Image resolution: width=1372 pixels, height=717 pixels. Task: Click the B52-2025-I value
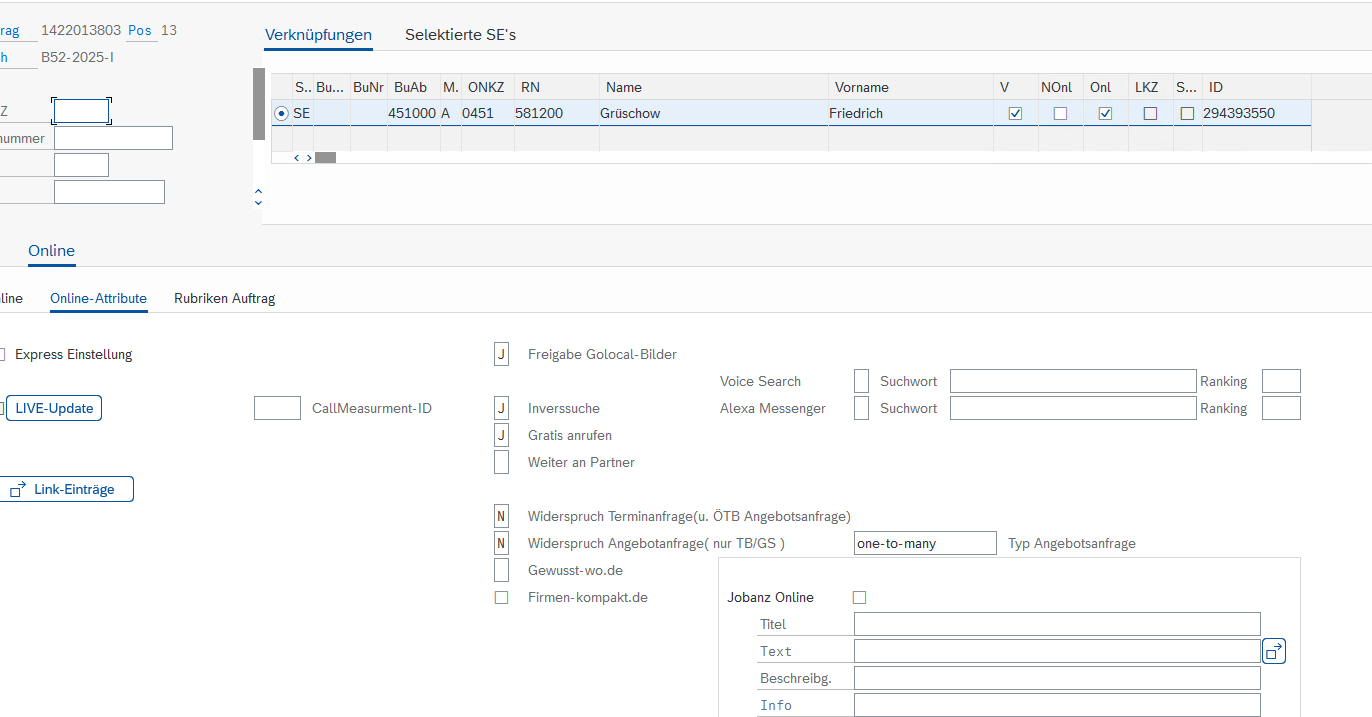pyautogui.click(x=77, y=57)
